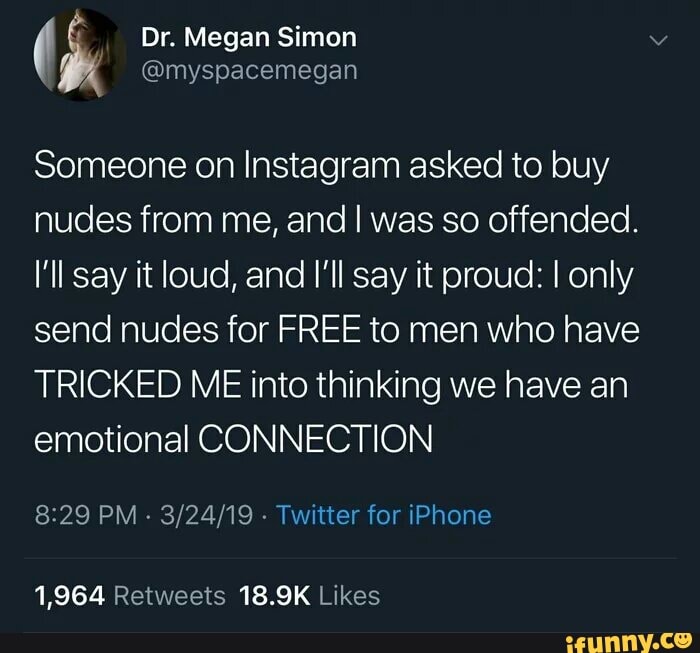View the 18.9K likes count
The width and height of the screenshot is (700, 653).
(275, 596)
